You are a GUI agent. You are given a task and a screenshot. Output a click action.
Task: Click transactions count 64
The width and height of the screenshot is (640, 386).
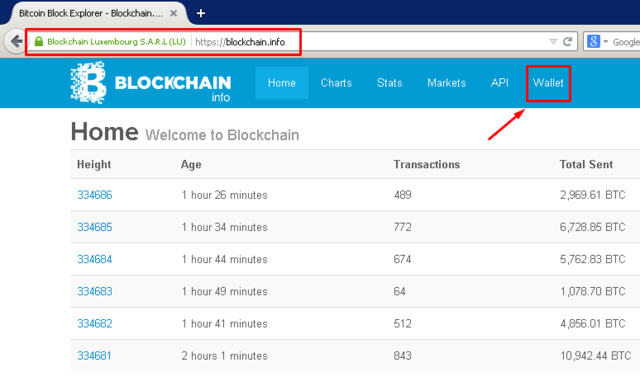[400, 292]
